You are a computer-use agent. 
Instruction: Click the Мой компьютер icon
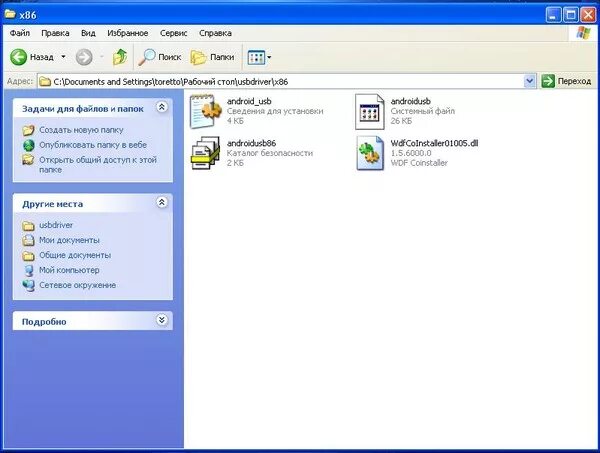pos(29,270)
